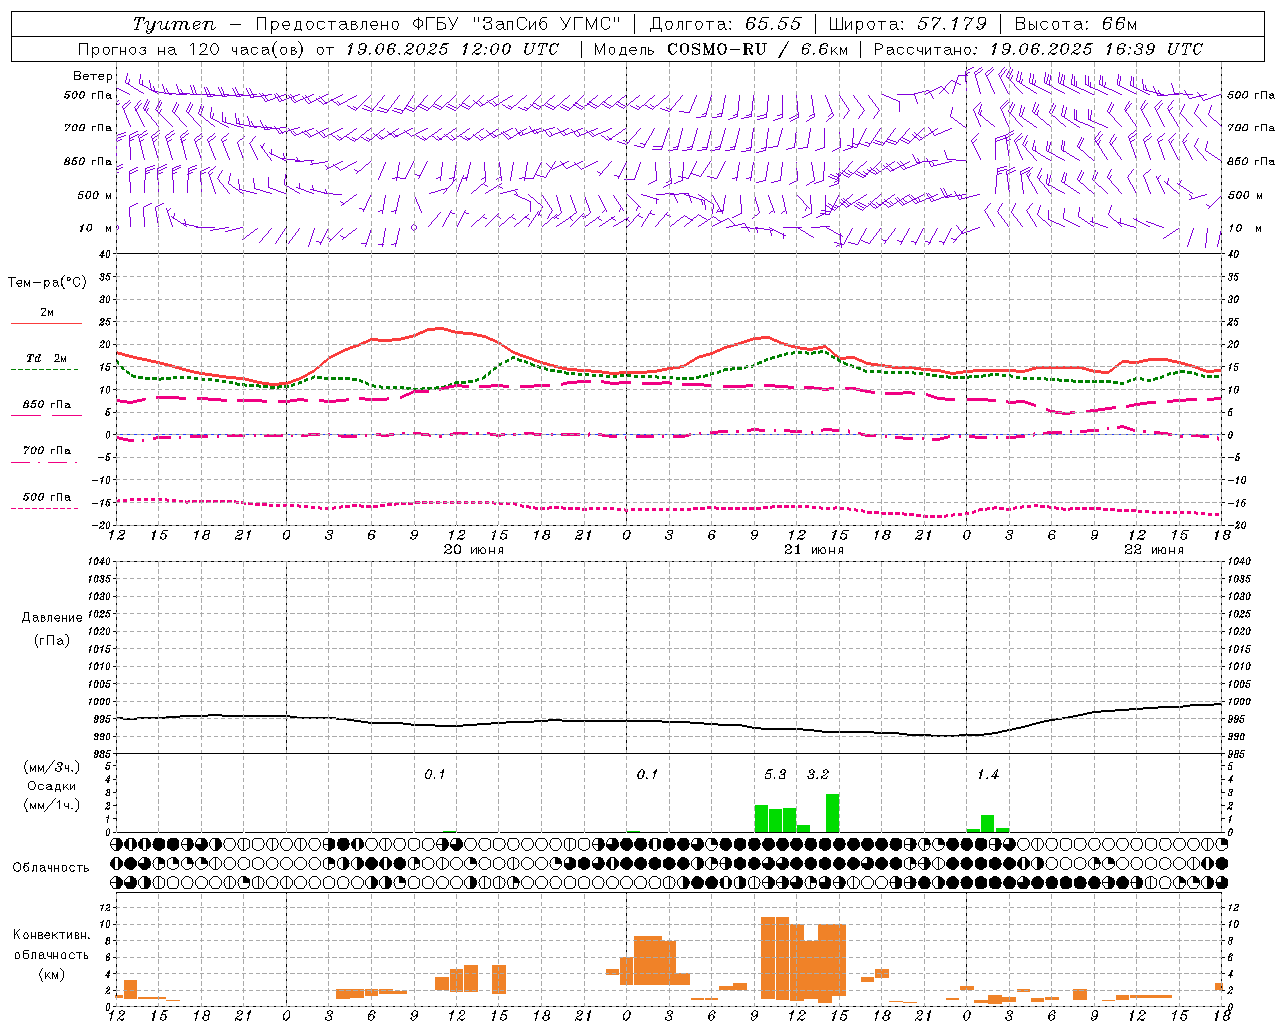Click the Облачность cloud cover label
Image resolution: width=1280 pixels, height=1024 pixels.
pyautogui.click(x=51, y=868)
